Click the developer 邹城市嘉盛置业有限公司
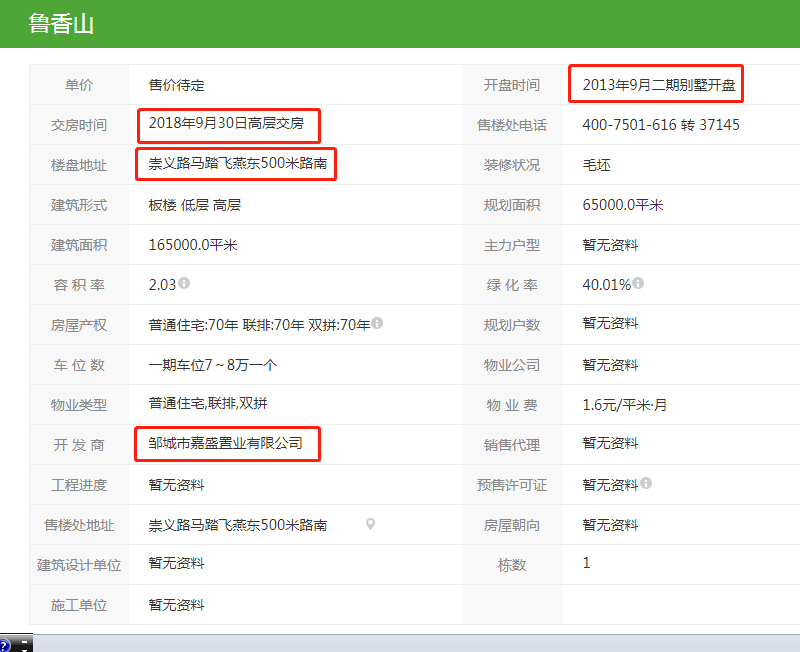This screenshot has width=800, height=652. (x=226, y=443)
